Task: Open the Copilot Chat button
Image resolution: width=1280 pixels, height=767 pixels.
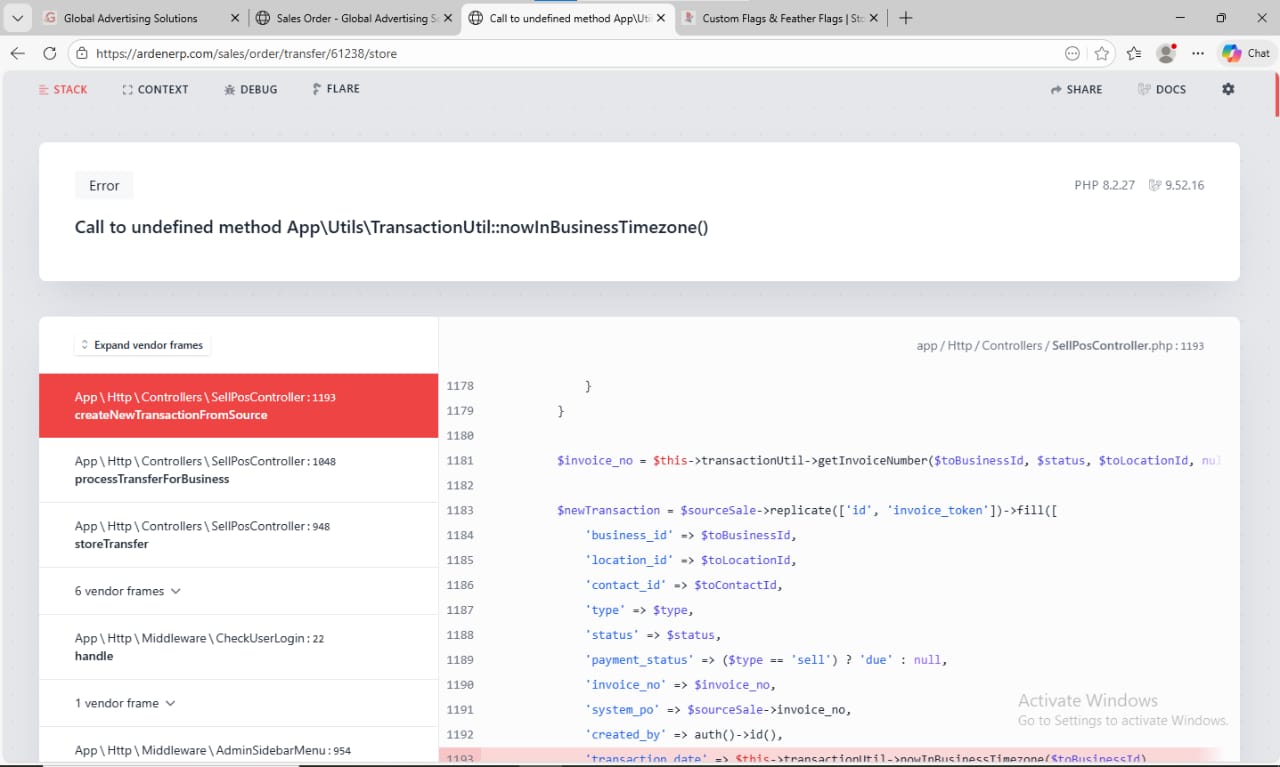Action: click(x=1246, y=53)
